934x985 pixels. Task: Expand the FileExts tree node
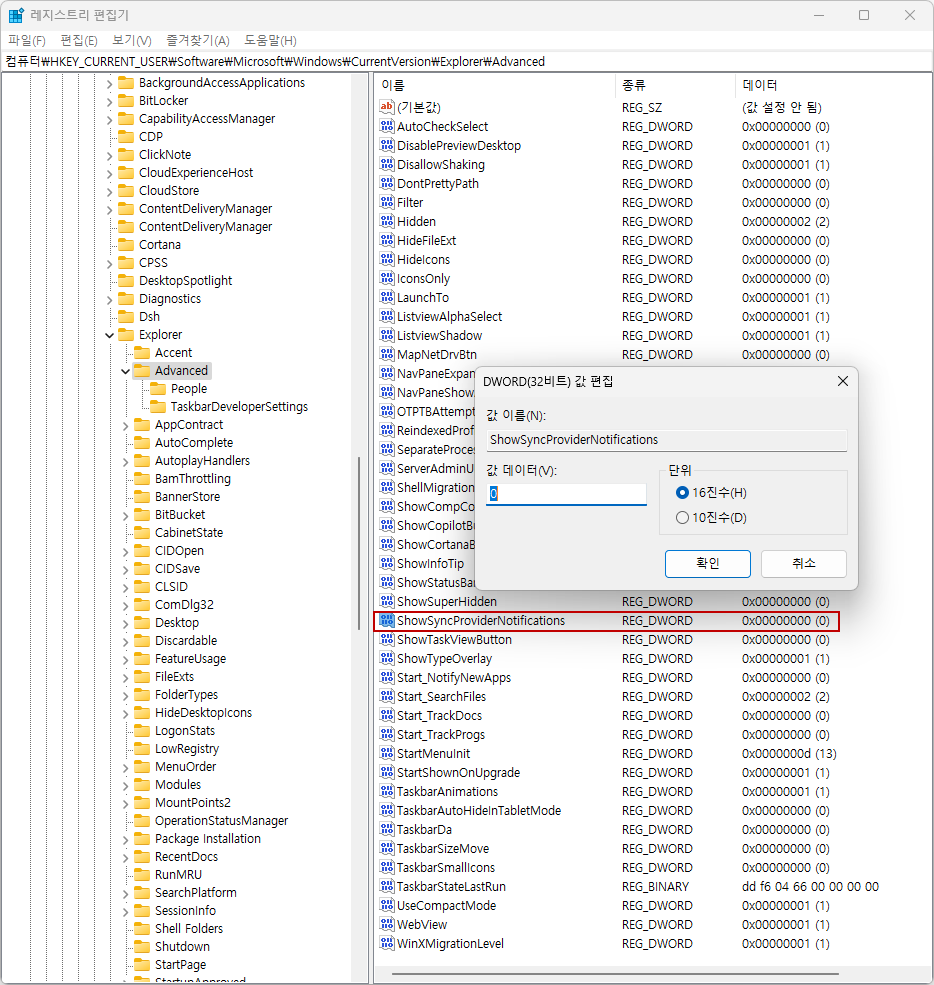126,678
